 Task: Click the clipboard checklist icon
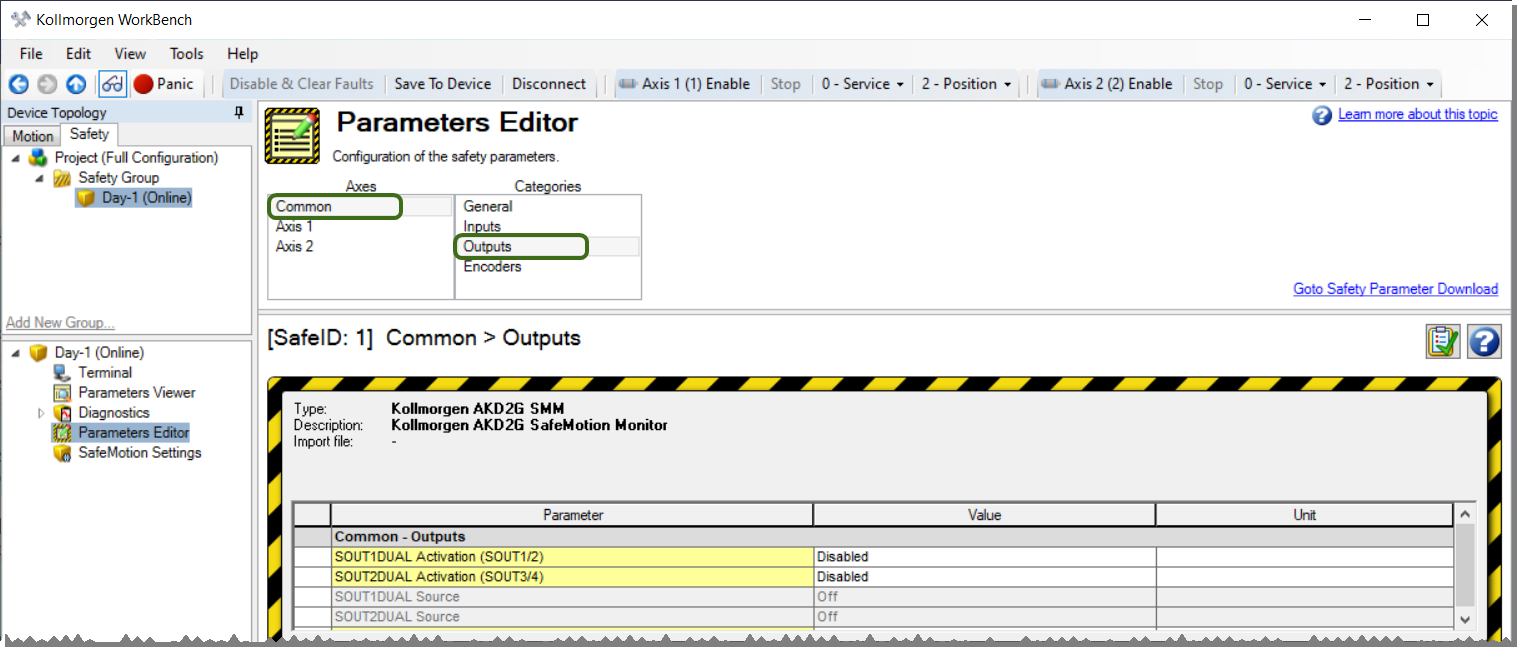(1443, 341)
